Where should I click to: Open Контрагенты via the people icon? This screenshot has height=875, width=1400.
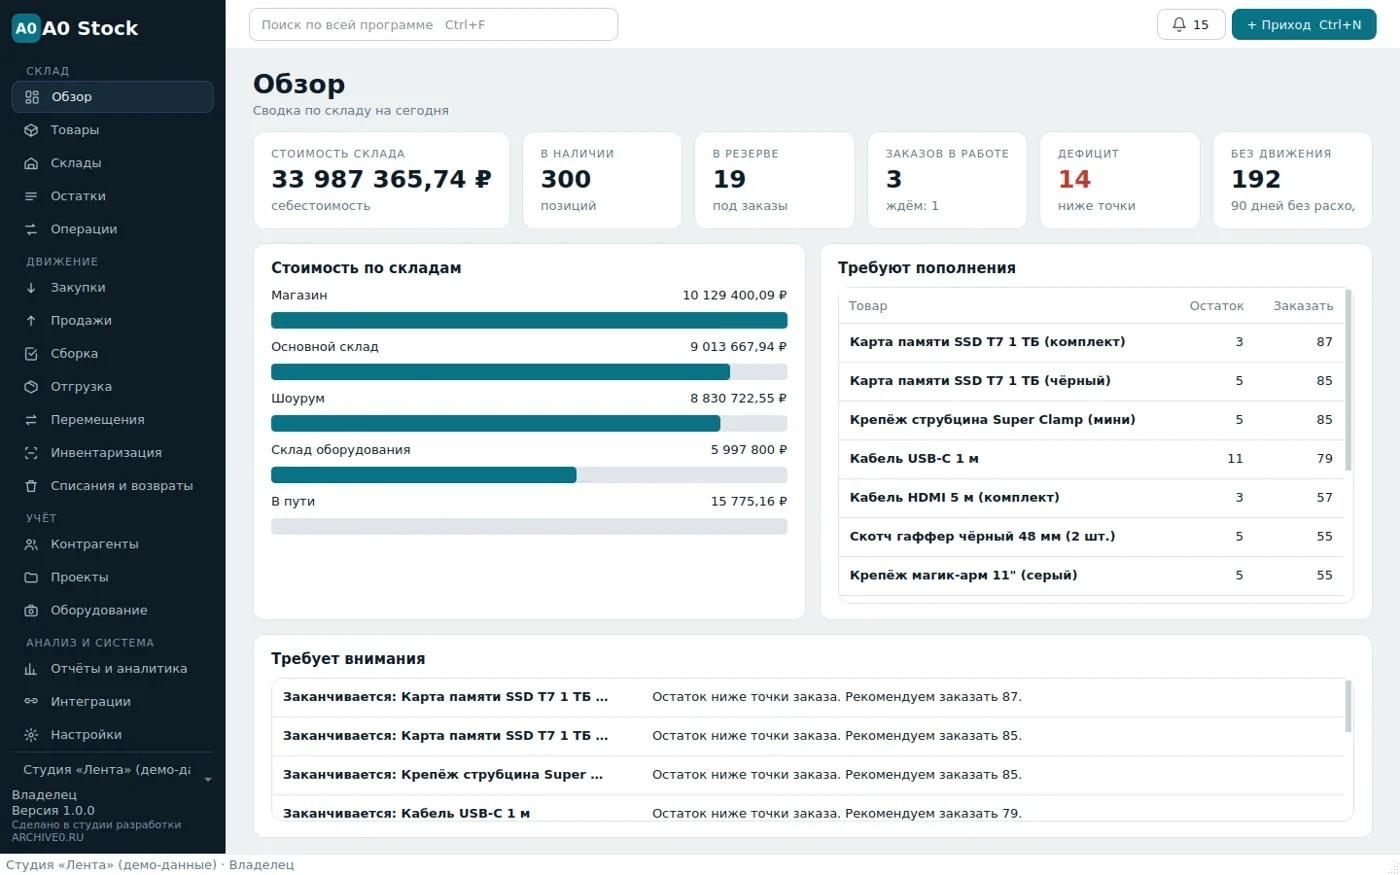pos(31,544)
